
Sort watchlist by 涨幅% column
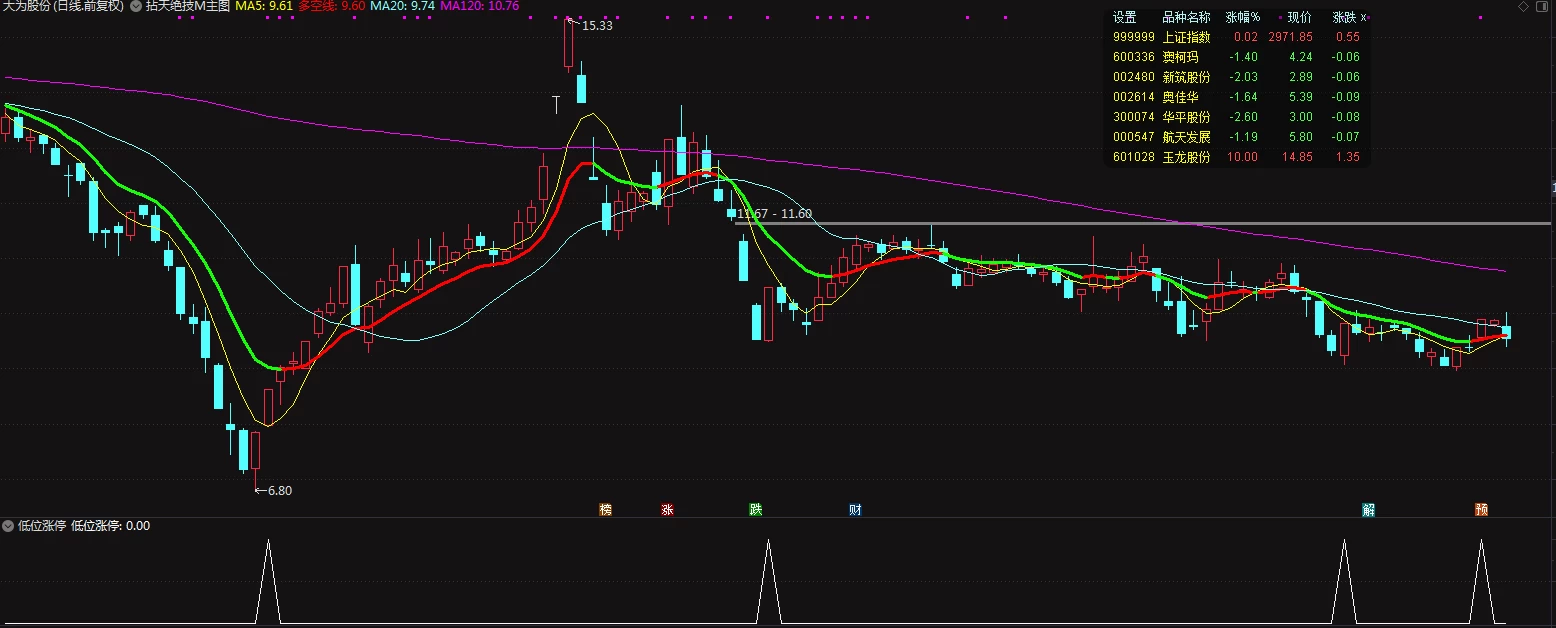click(1243, 17)
